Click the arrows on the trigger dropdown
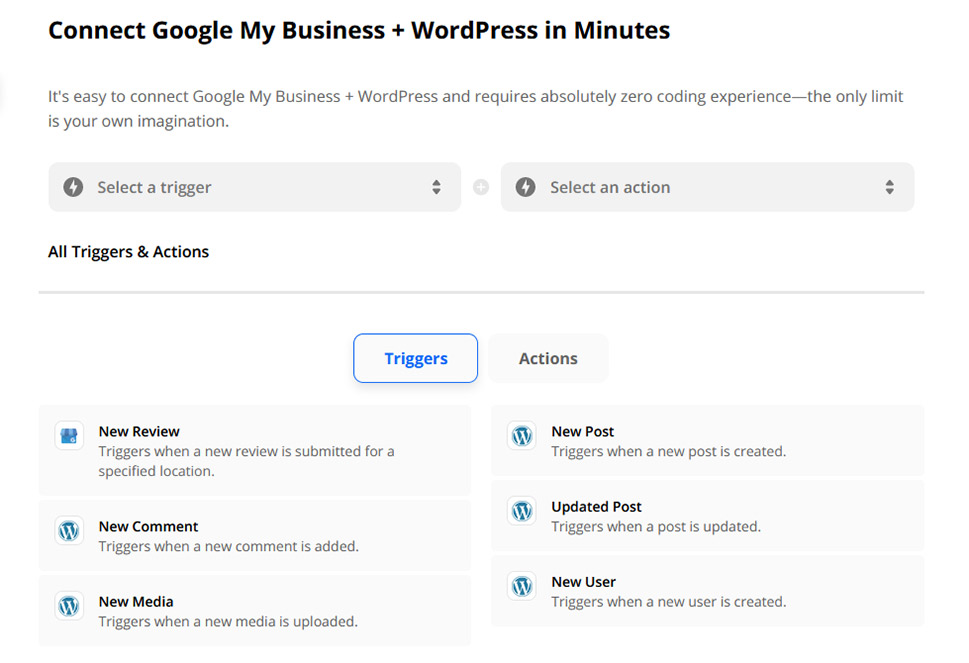This screenshot has width=969, height=663. tap(436, 187)
